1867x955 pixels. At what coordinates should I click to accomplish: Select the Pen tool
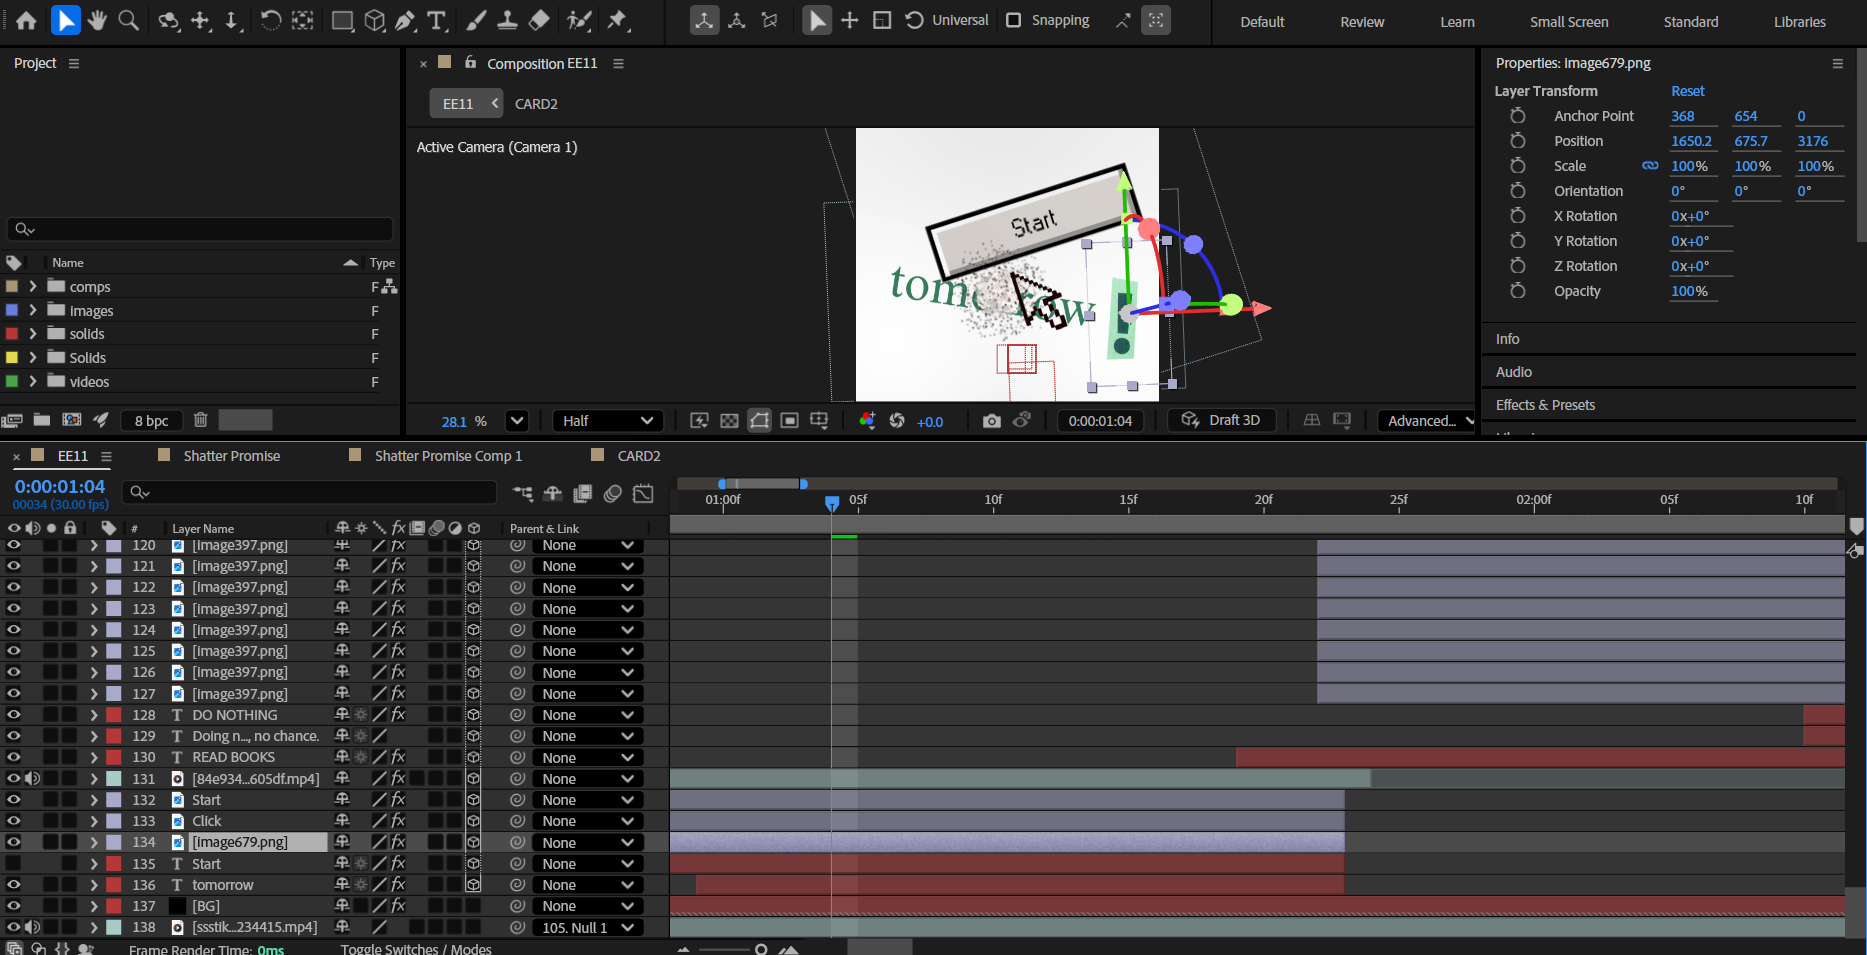[405, 20]
